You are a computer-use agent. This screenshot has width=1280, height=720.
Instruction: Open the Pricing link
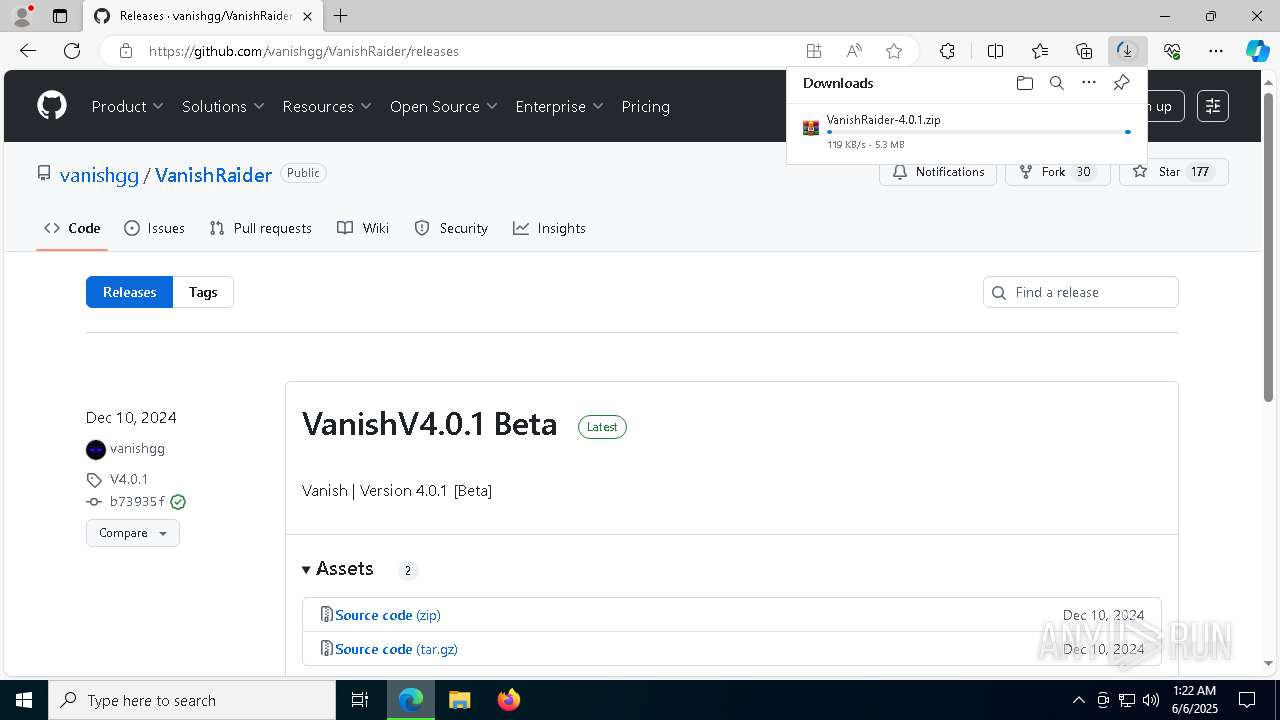pos(645,106)
